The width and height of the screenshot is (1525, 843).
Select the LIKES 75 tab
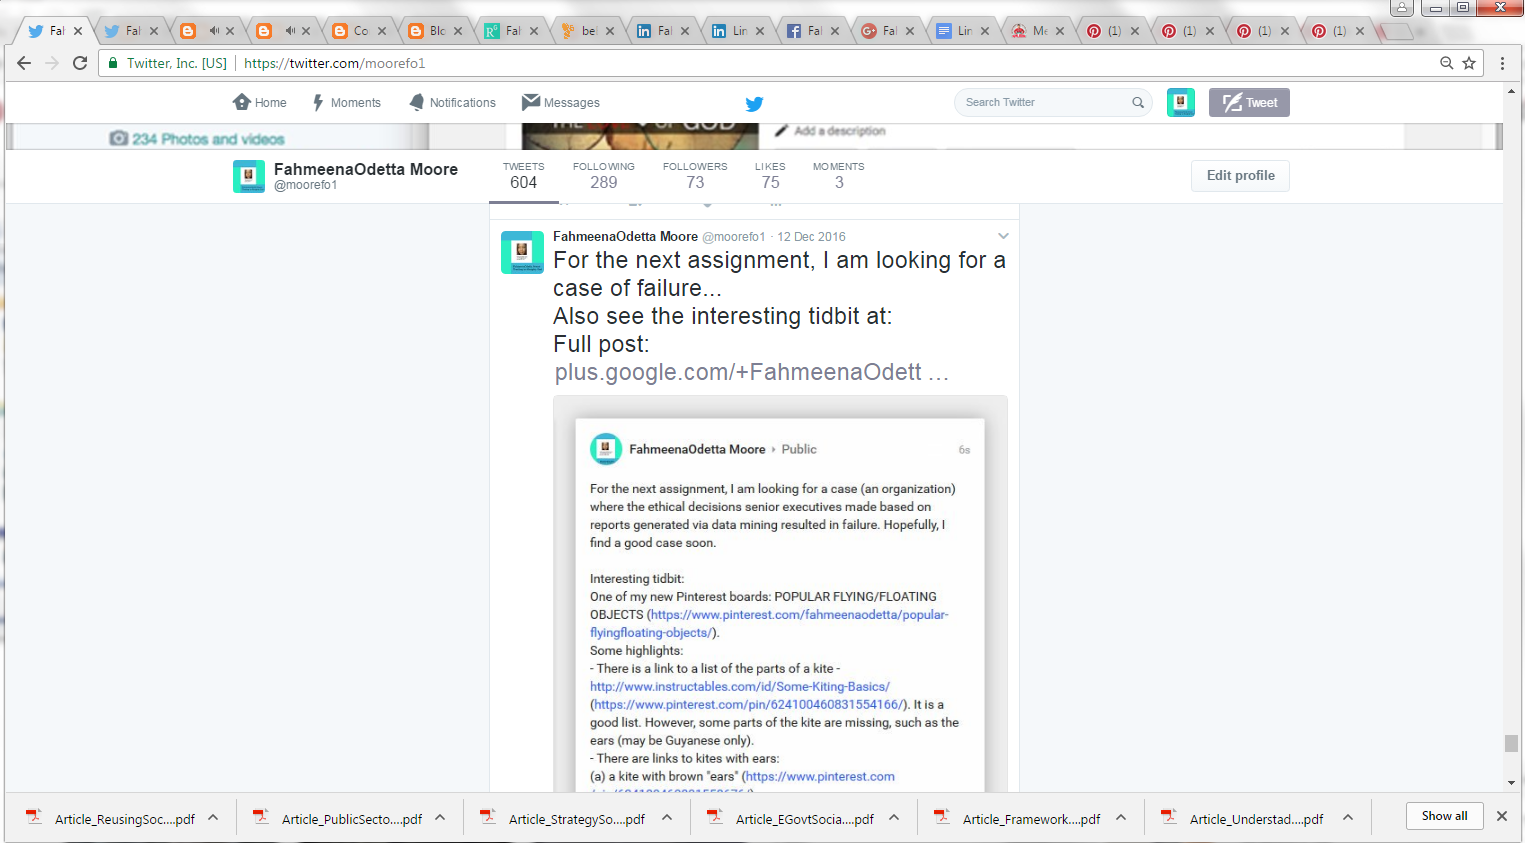pyautogui.click(x=770, y=176)
